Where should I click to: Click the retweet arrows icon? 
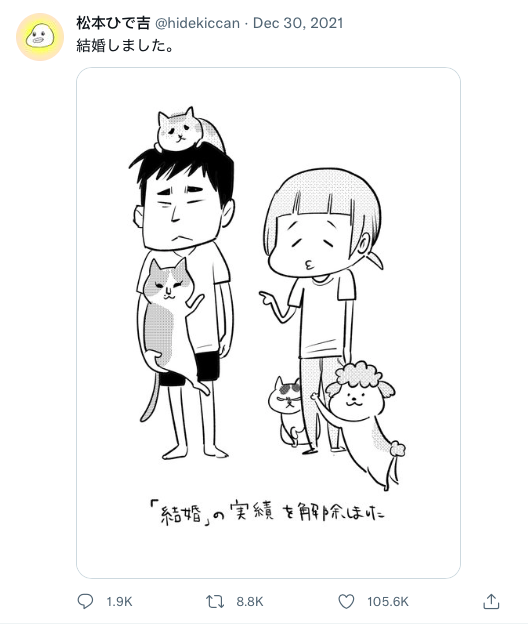215,601
